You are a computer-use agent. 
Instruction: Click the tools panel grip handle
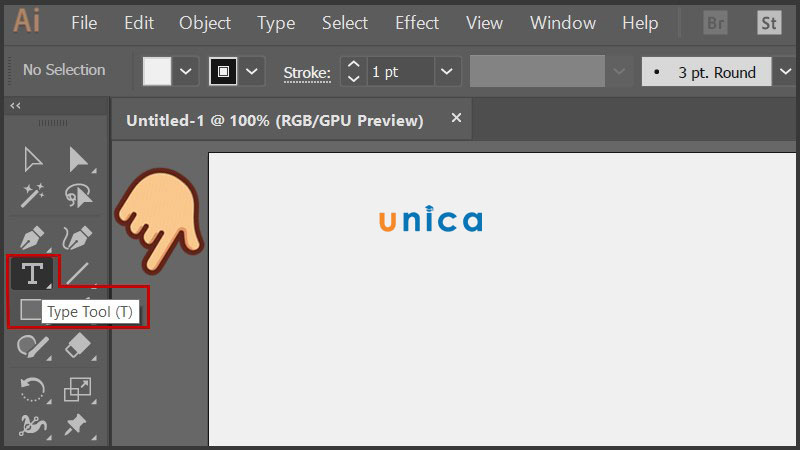pyautogui.click(x=53, y=123)
